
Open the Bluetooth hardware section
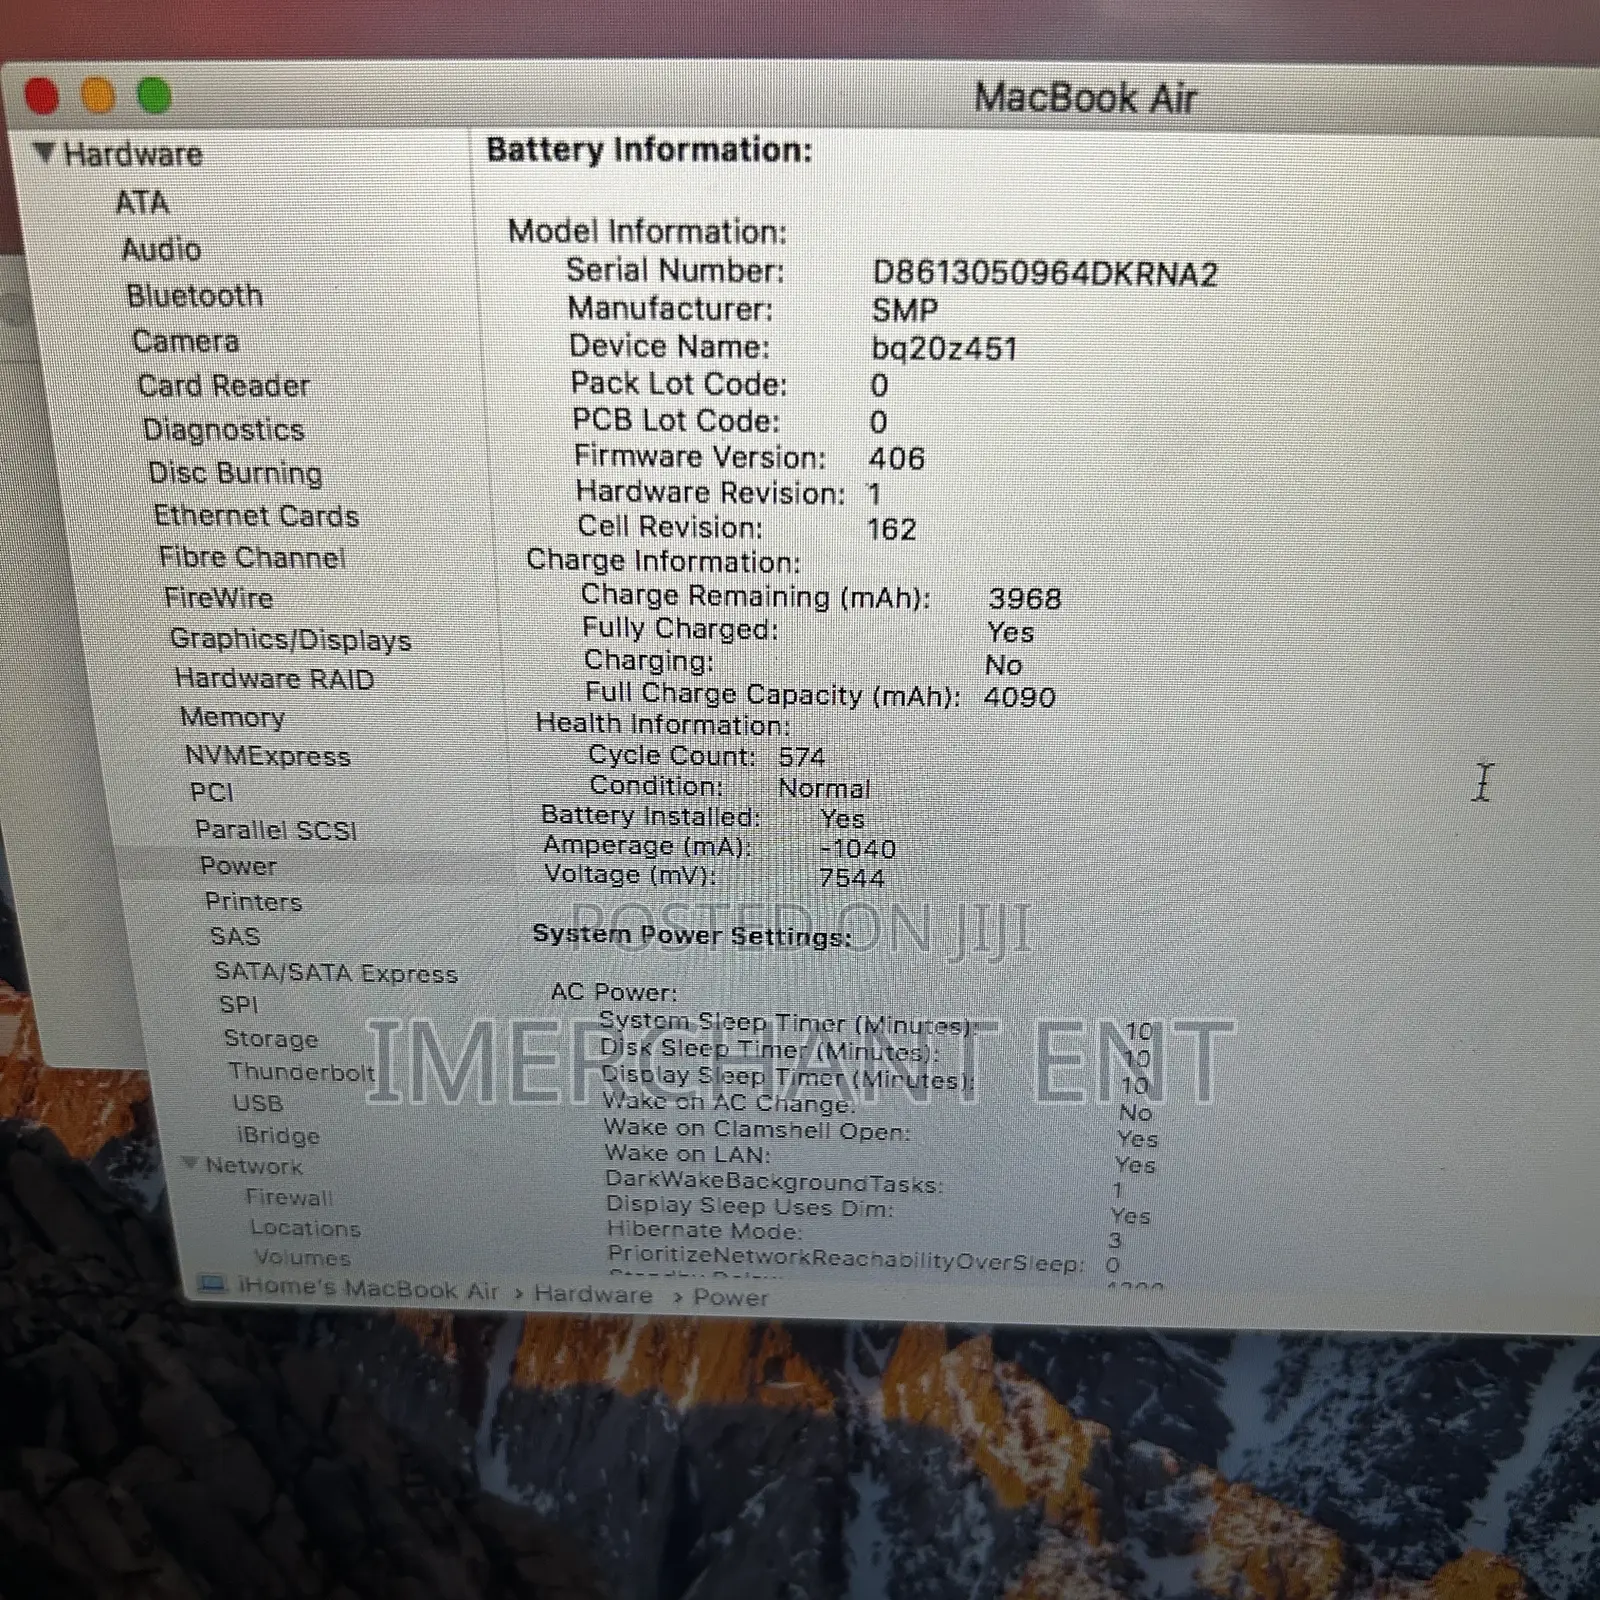click(194, 296)
